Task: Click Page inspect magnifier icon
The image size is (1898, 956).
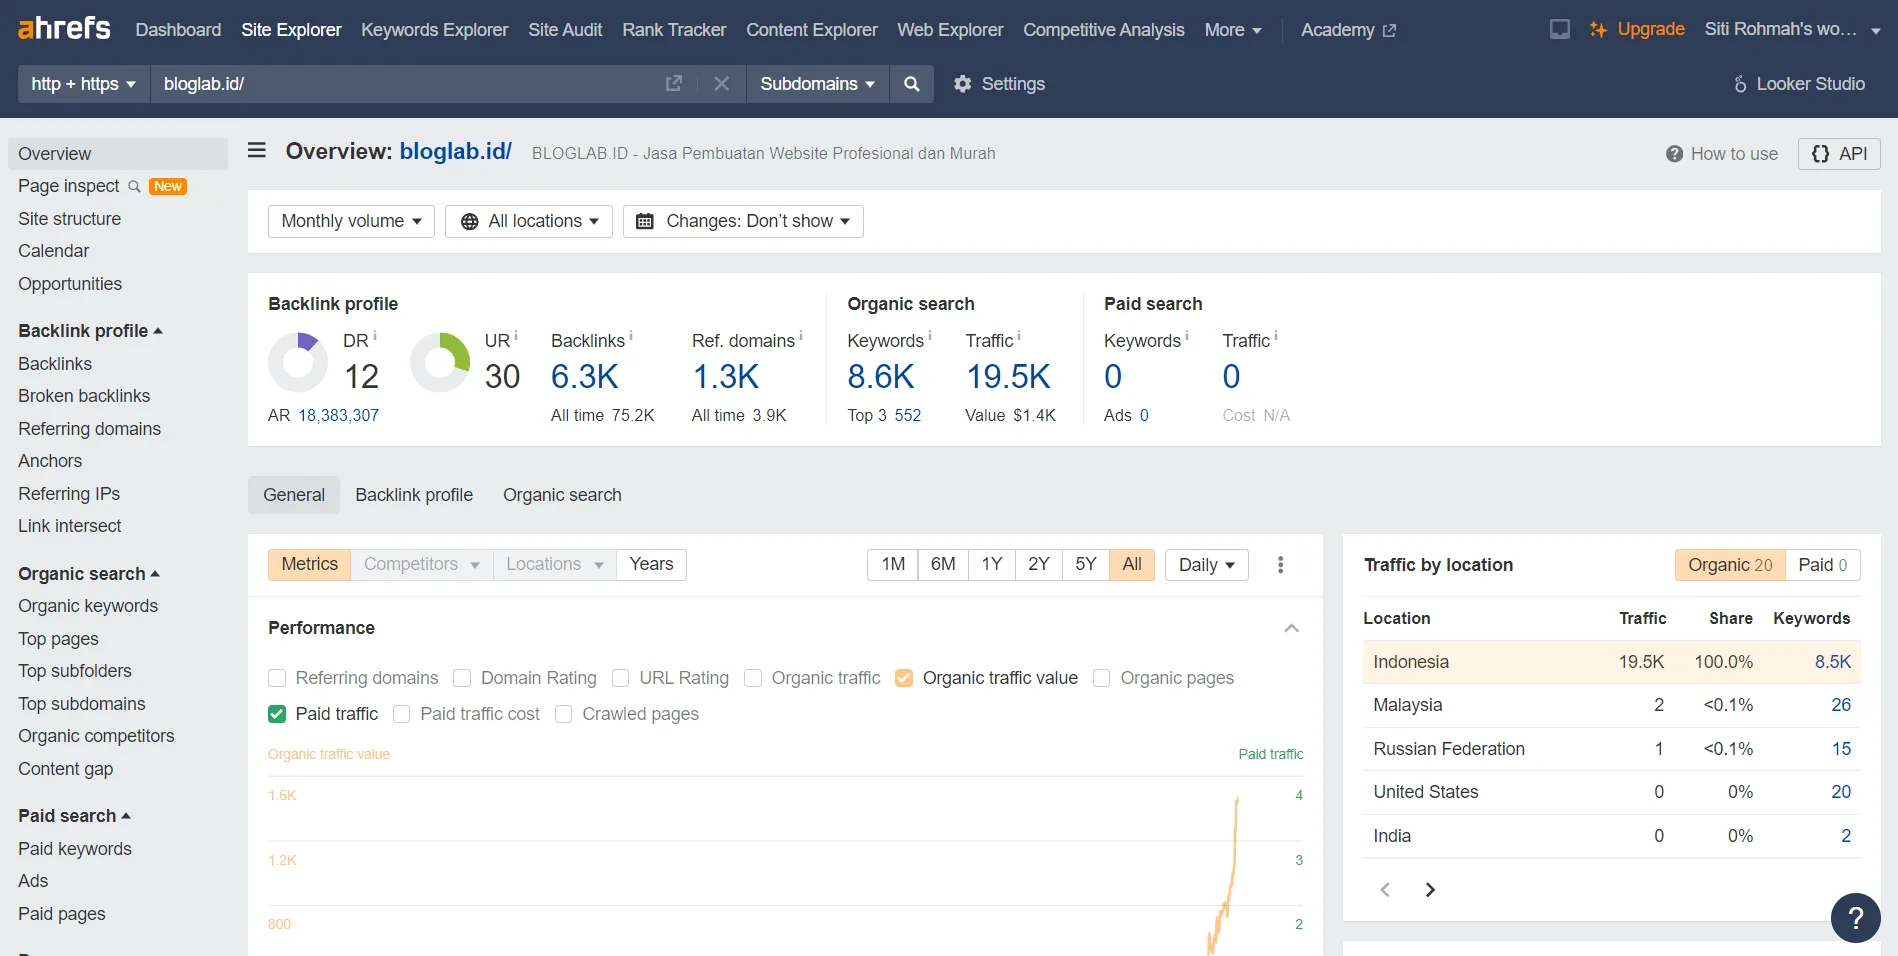Action: [134, 186]
